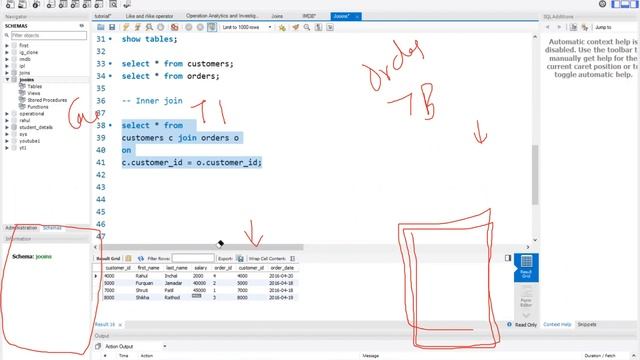The height and width of the screenshot is (360, 640).
Task: Click the open SQL script icon in the main toolbar
Action: (22, 4)
